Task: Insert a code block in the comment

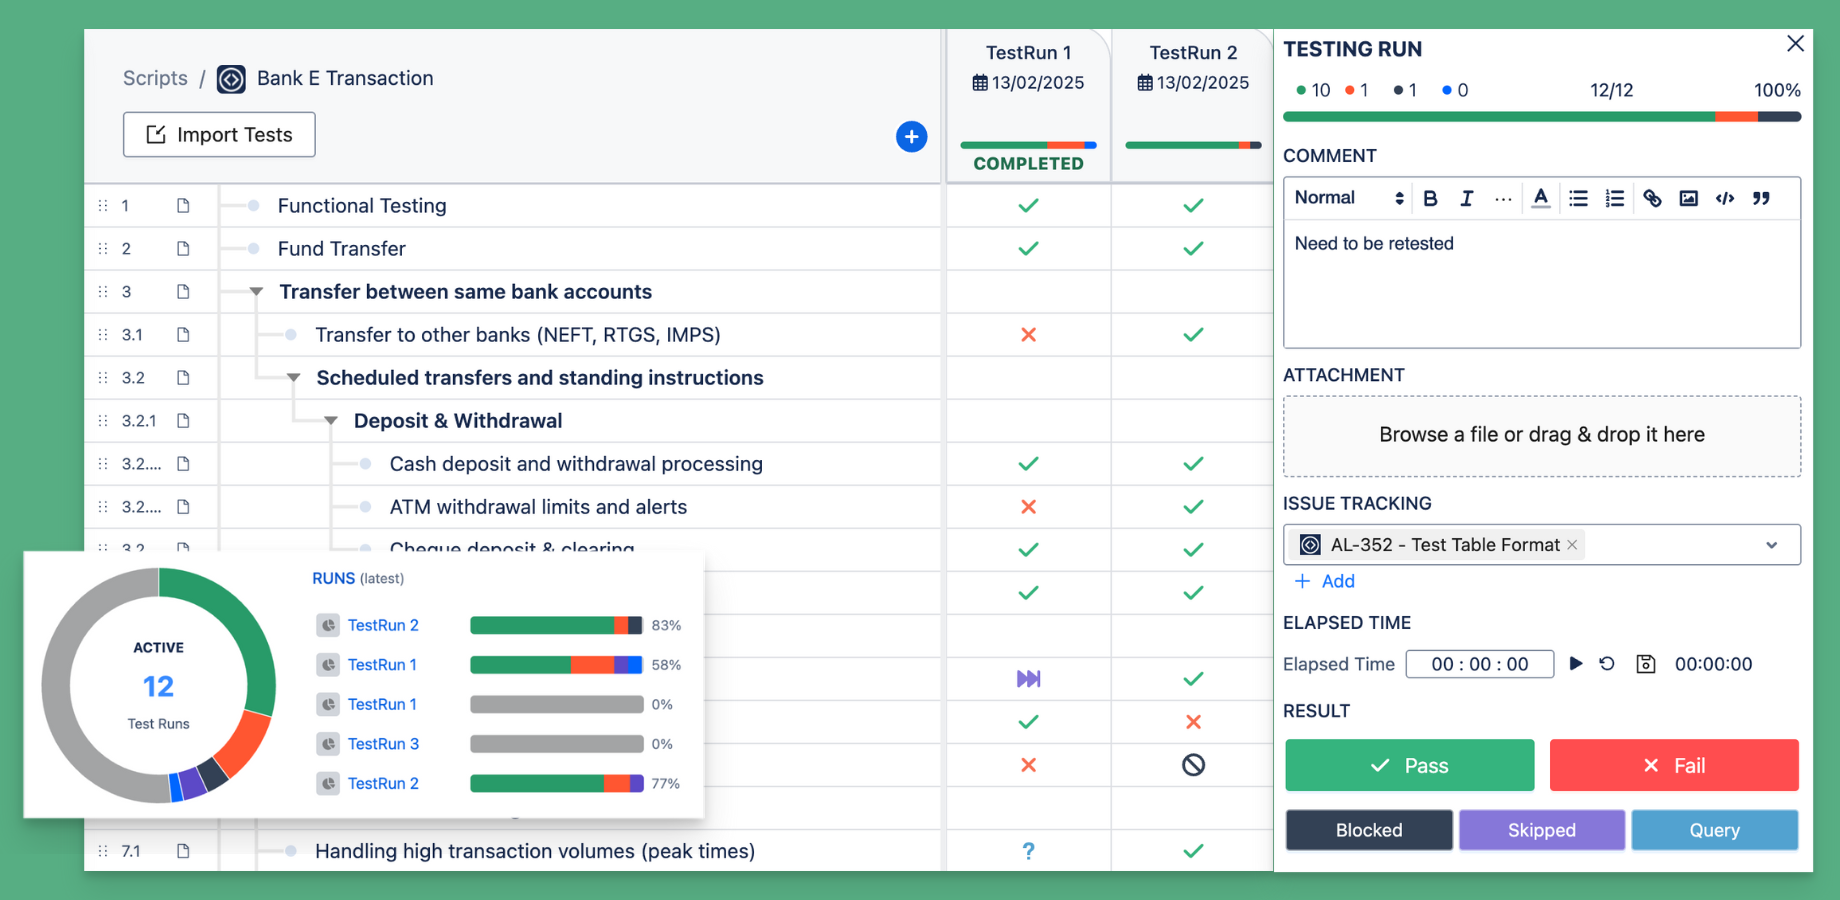Action: click(x=1725, y=198)
